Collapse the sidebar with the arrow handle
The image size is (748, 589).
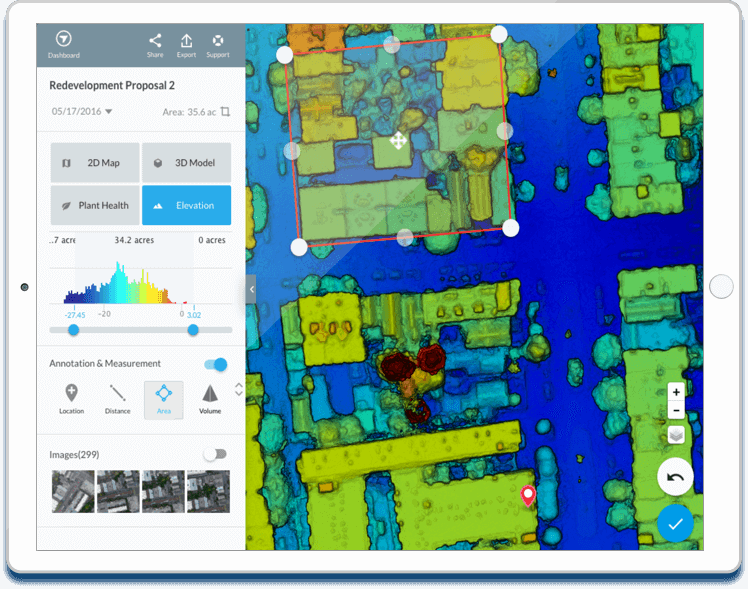(251, 289)
